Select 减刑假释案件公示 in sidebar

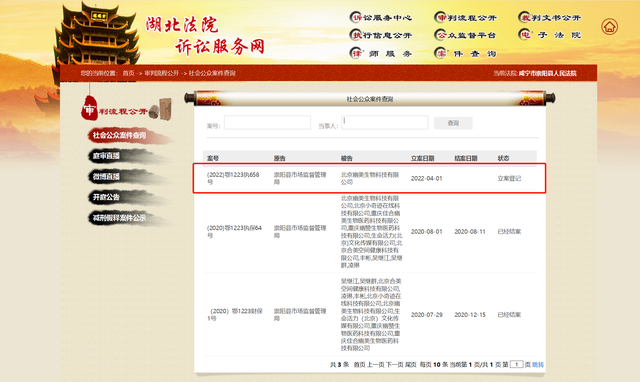(119, 218)
